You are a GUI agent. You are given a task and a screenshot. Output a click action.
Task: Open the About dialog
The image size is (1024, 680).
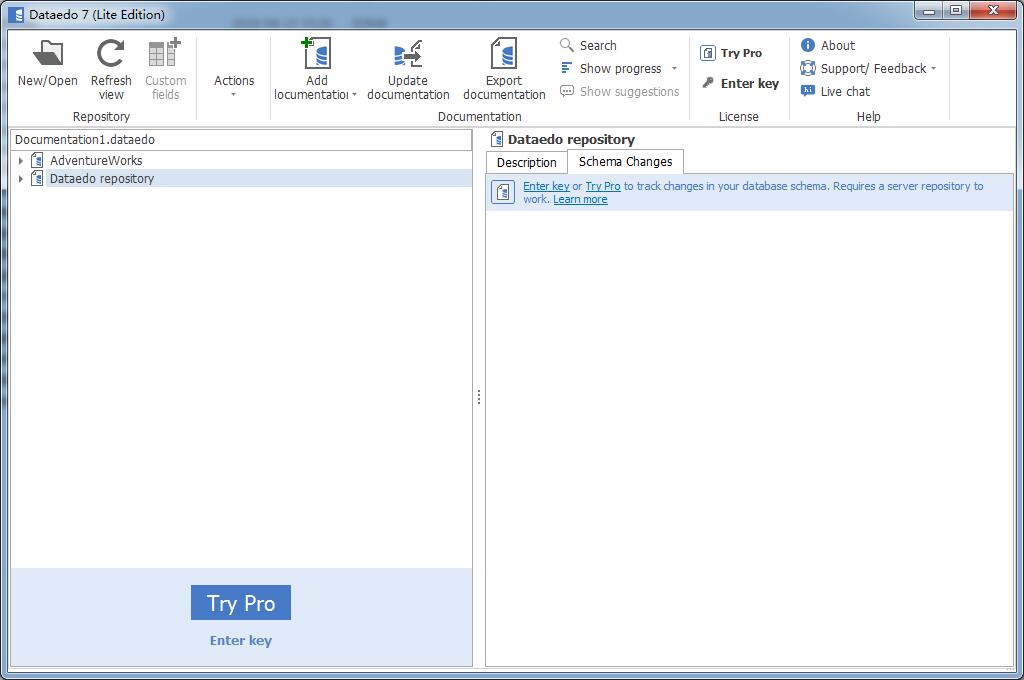(827, 45)
